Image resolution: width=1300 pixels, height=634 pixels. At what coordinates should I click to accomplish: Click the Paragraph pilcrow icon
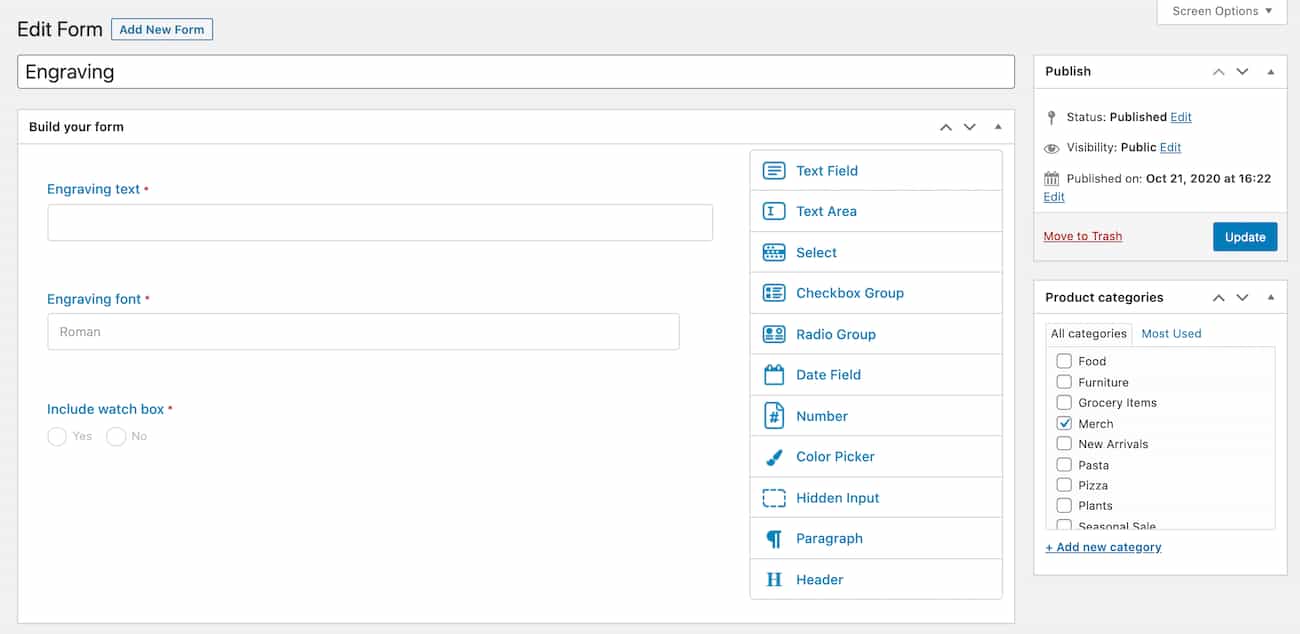(x=774, y=539)
